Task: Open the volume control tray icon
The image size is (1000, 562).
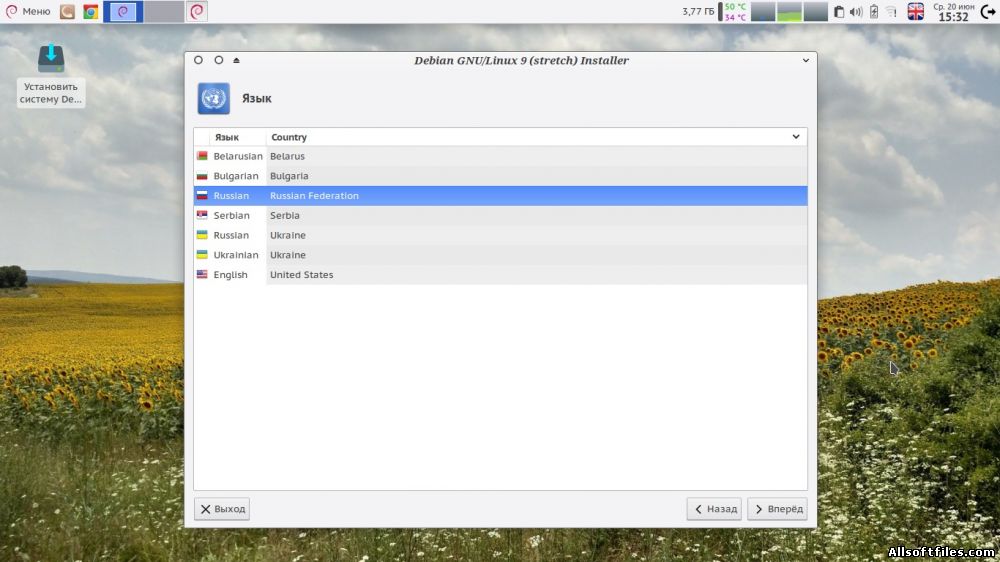Action: (856, 11)
